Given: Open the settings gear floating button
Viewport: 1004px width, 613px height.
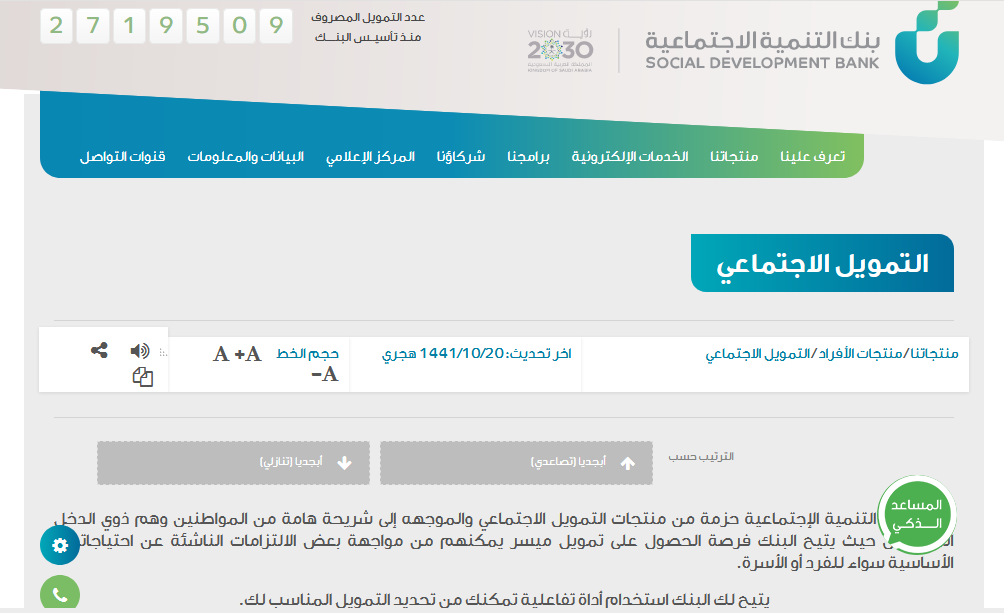Looking at the screenshot, I should pyautogui.click(x=60, y=545).
